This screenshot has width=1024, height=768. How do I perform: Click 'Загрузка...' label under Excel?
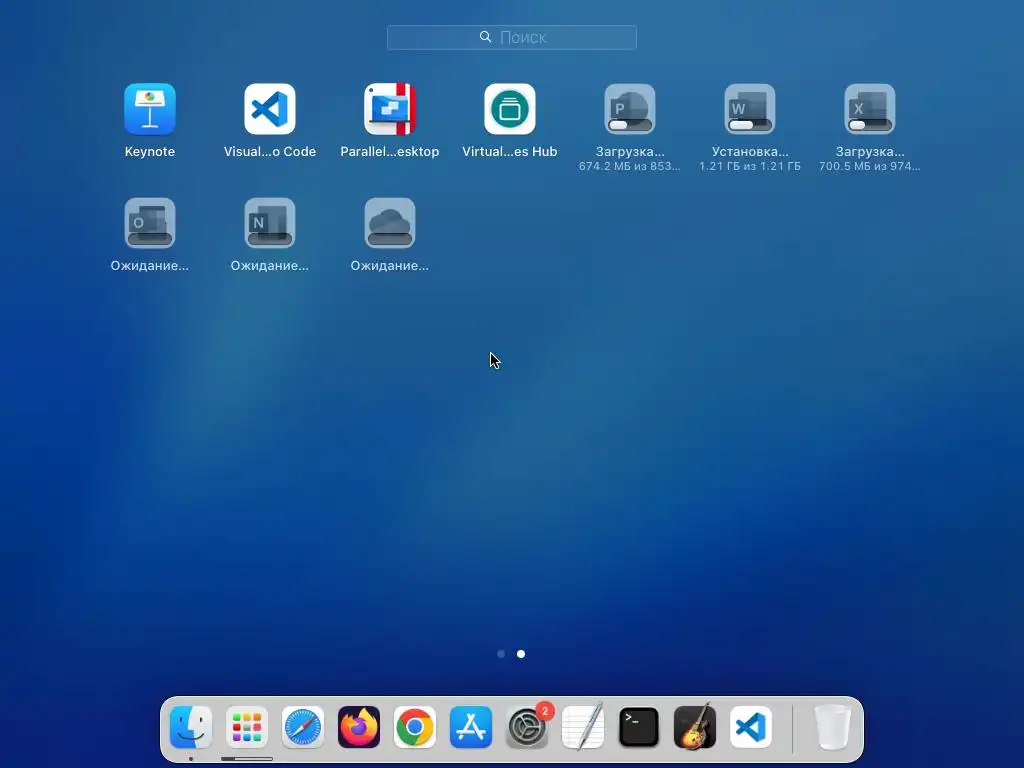(x=870, y=152)
